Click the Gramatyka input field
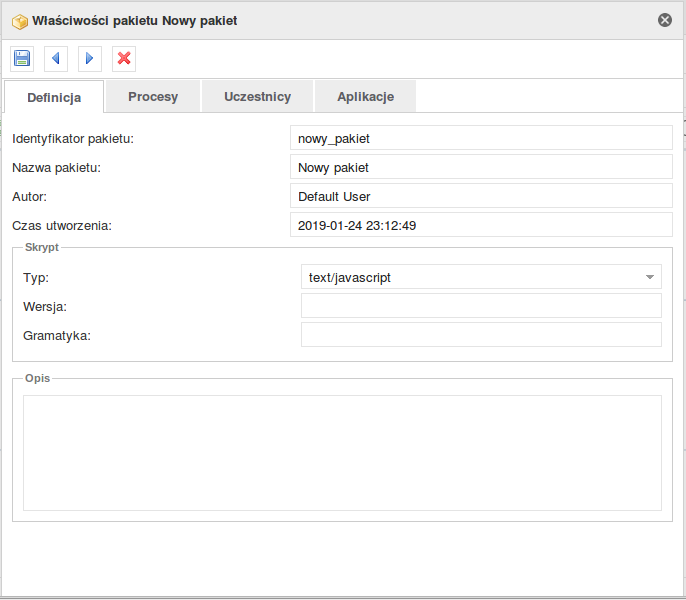The width and height of the screenshot is (686, 600). click(x=481, y=335)
